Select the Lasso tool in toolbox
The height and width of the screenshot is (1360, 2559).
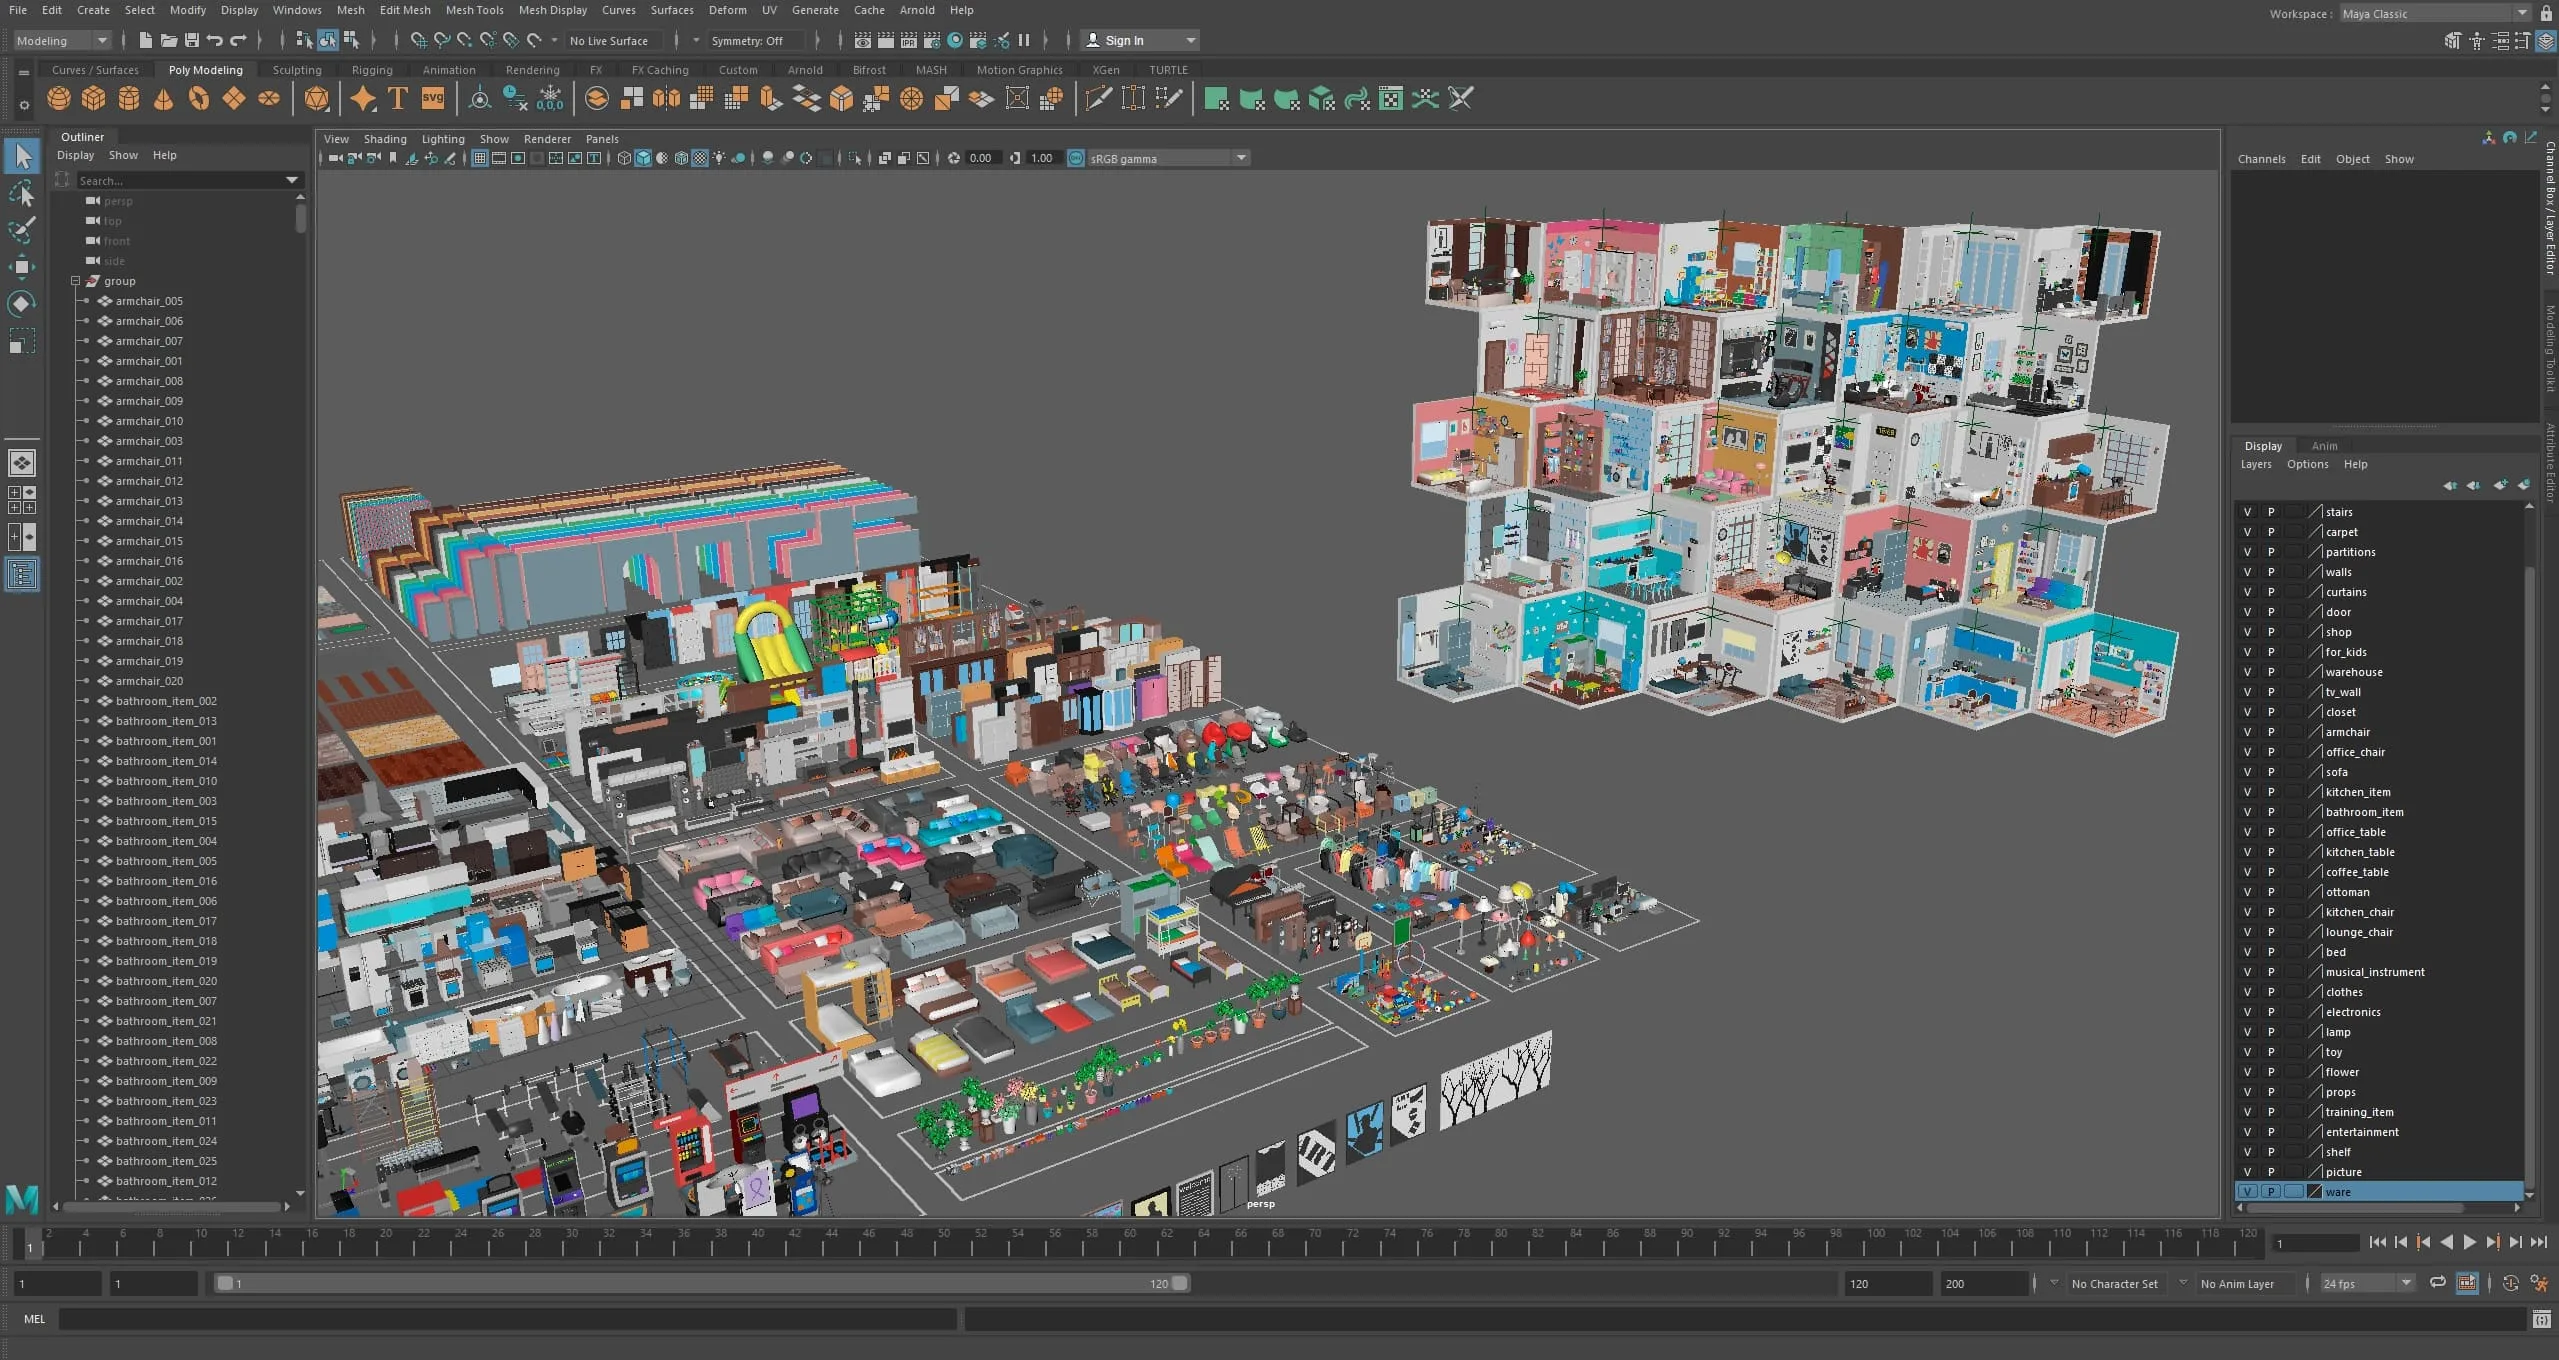pos(22,194)
